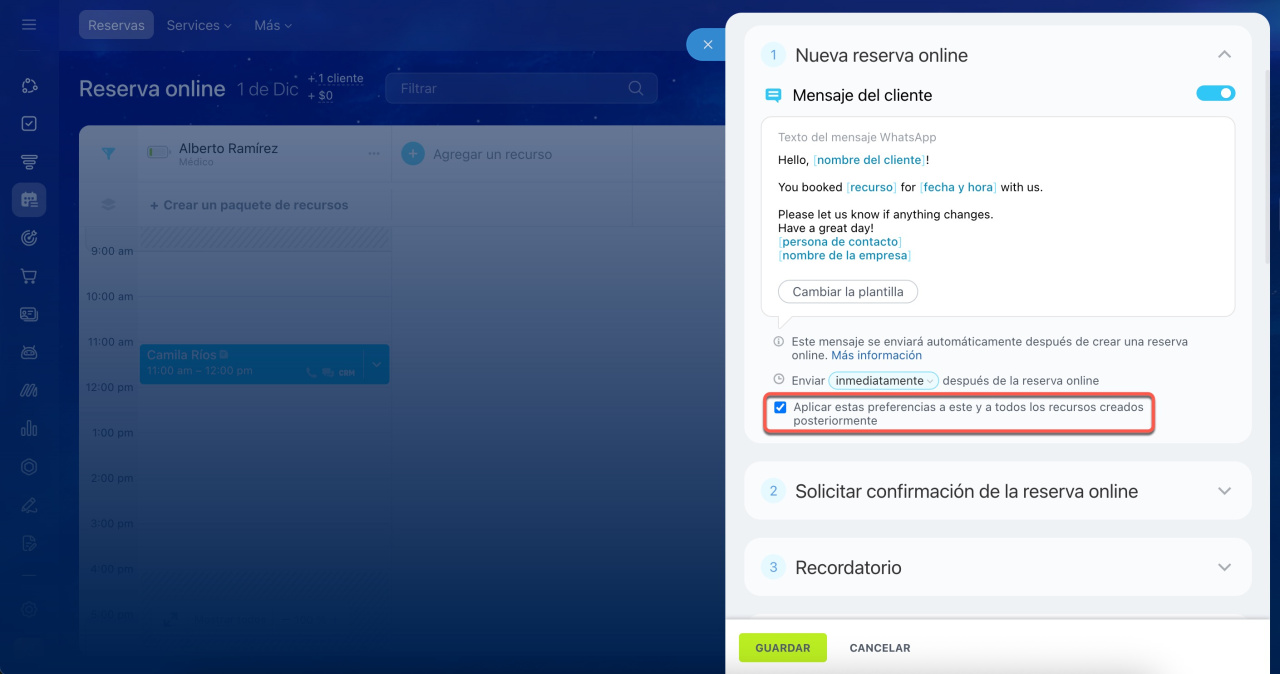Open the robot automation icon in sidebar
1280x674 pixels.
coord(29,352)
